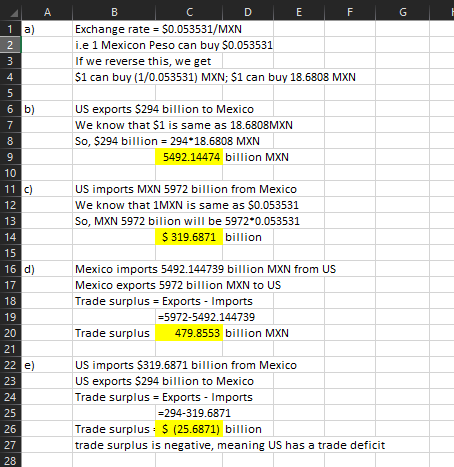
Task: Select yellow cell $ 319.6871
Action: pyautogui.click(x=189, y=237)
